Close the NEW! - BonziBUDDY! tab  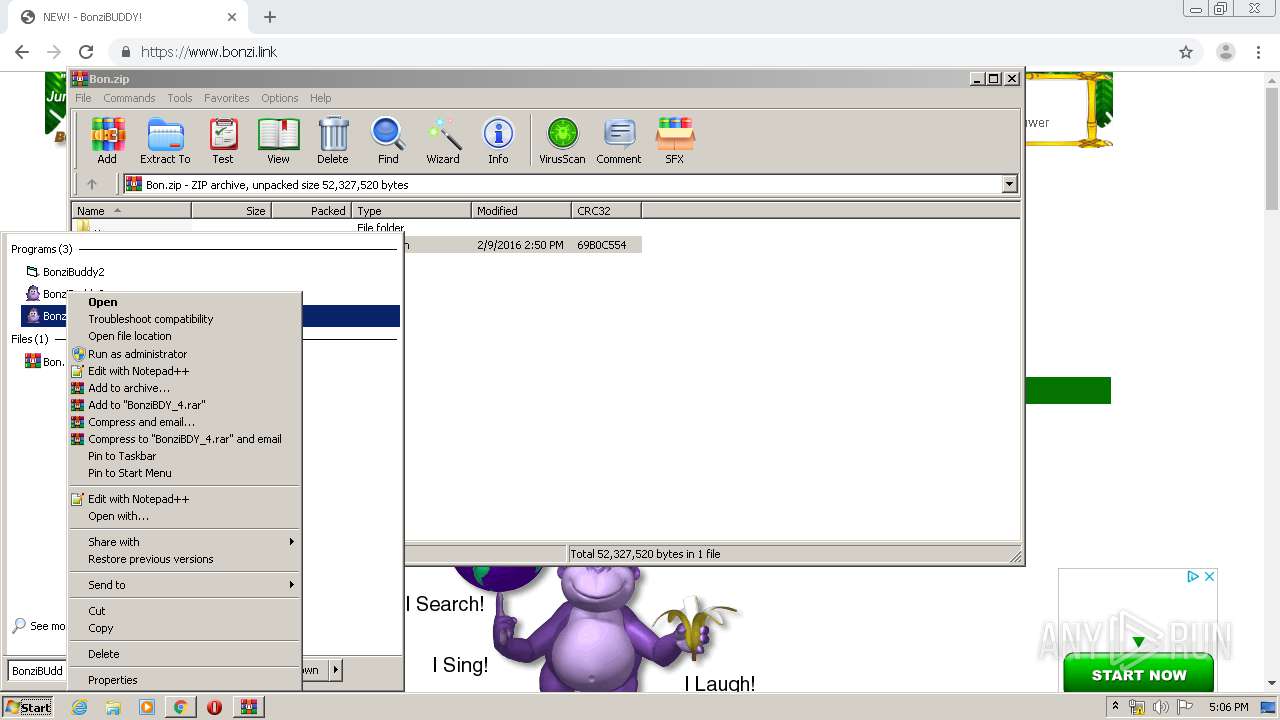pos(232,17)
